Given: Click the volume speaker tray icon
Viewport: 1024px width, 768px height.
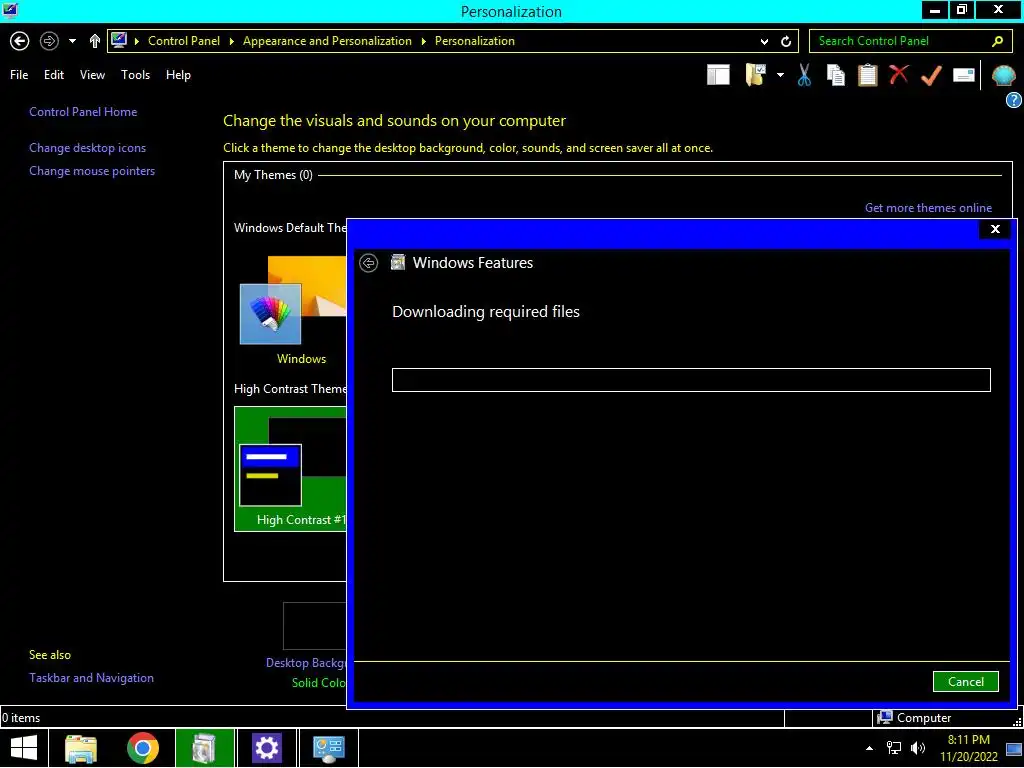Looking at the screenshot, I should (x=918, y=748).
